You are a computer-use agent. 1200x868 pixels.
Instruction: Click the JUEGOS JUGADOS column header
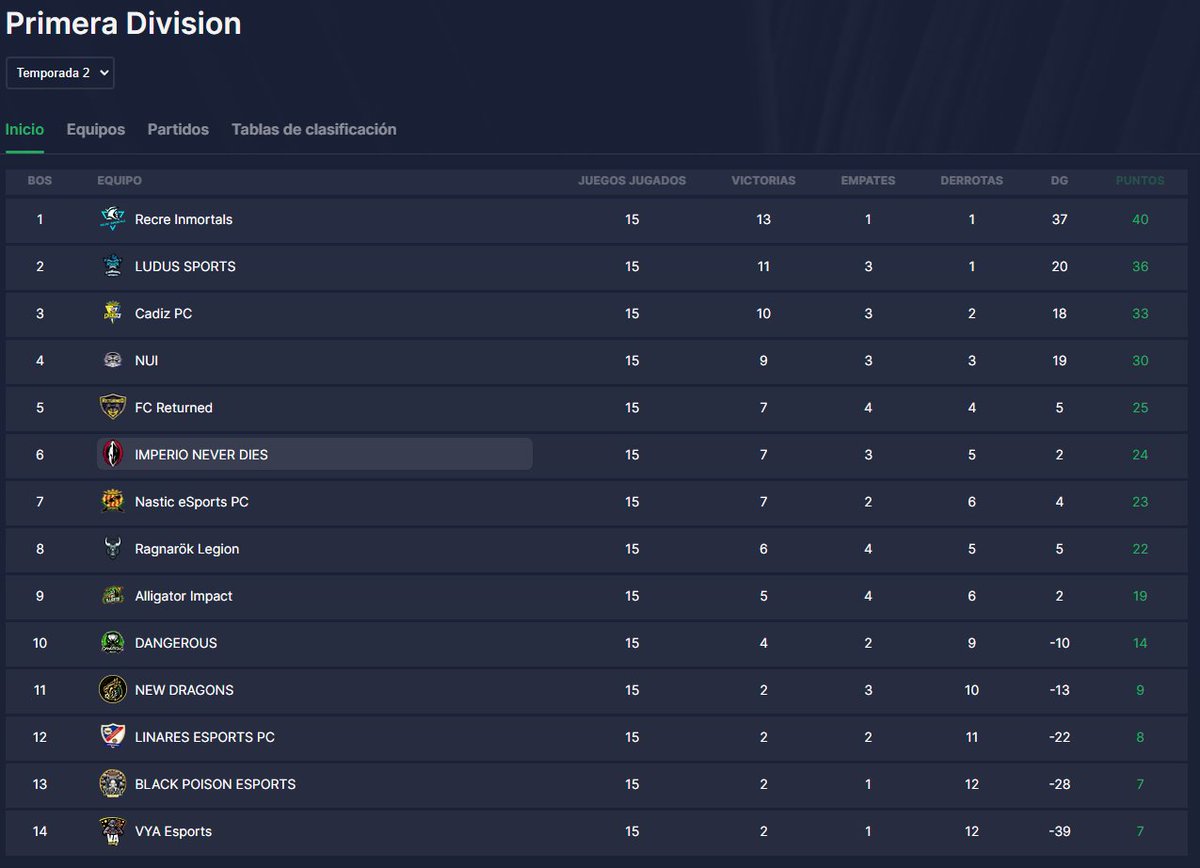tap(632, 181)
